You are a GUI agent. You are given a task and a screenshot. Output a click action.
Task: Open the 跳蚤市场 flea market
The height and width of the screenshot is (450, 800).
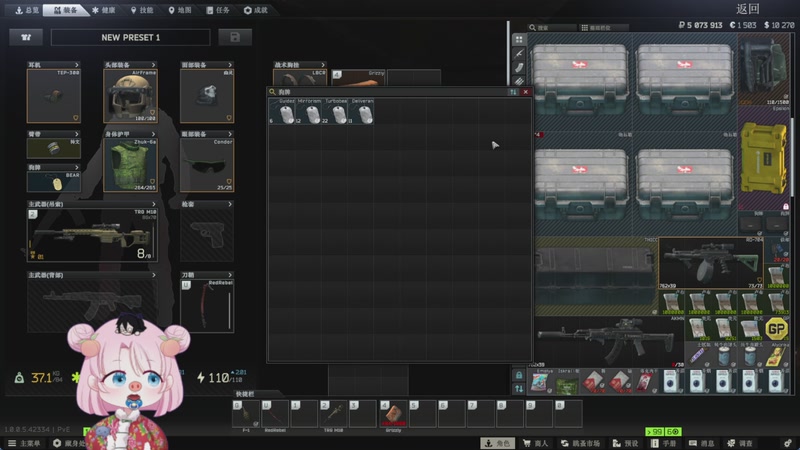(x=580, y=443)
